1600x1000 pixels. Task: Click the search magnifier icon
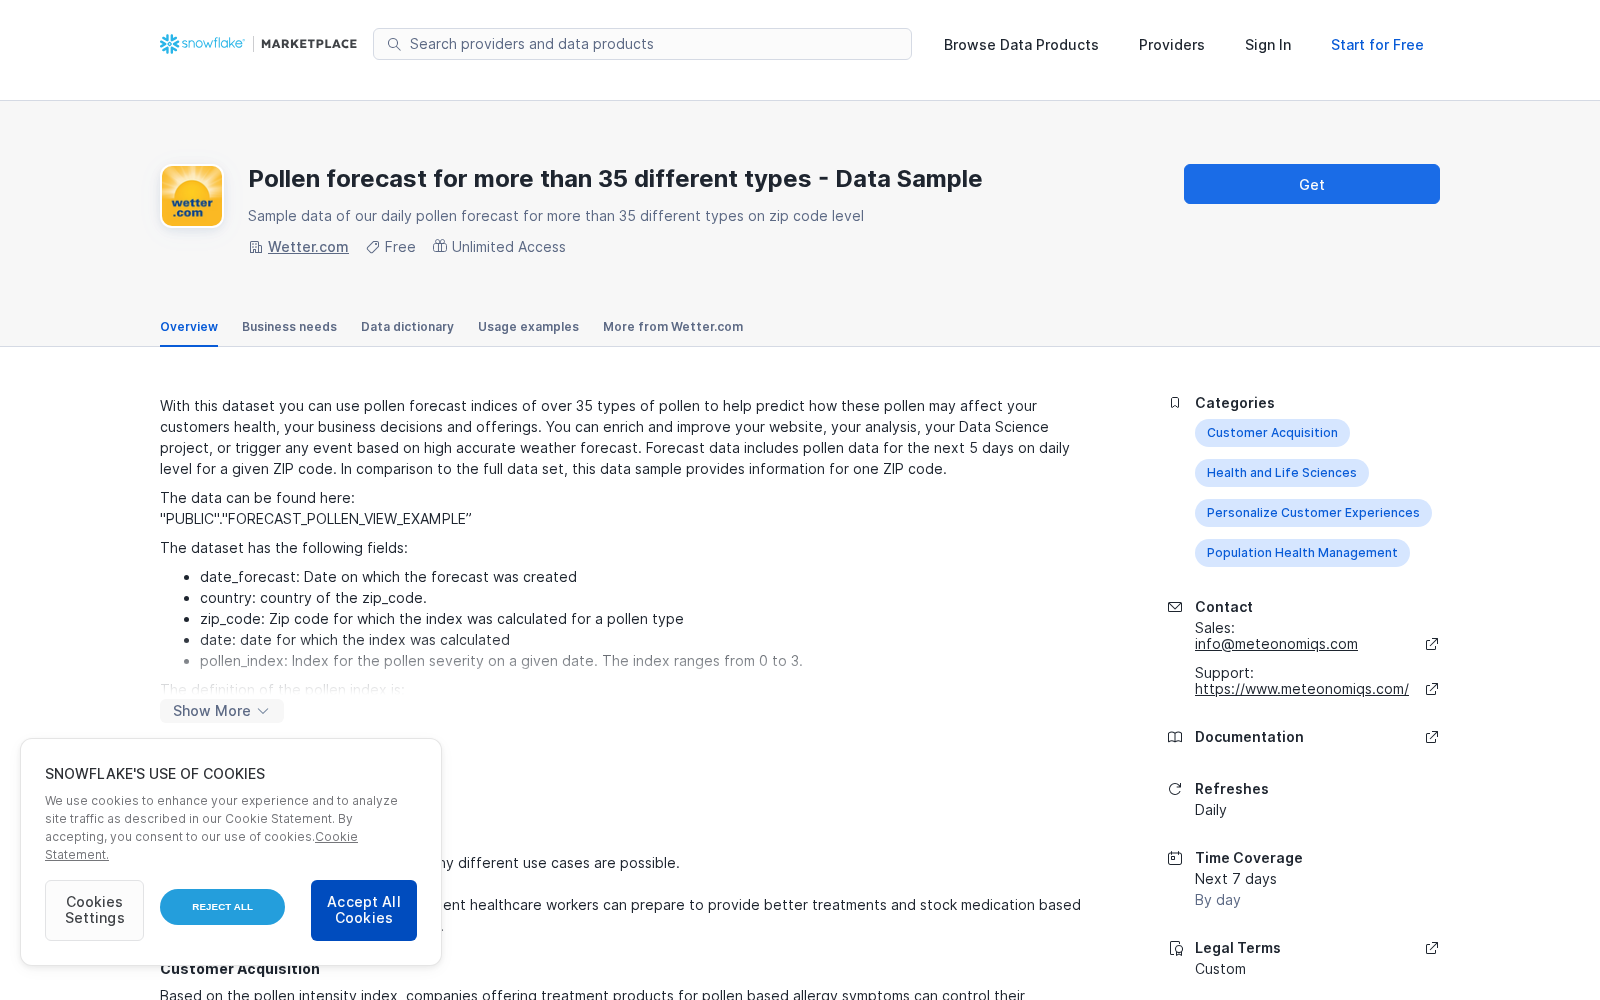[x=394, y=44]
